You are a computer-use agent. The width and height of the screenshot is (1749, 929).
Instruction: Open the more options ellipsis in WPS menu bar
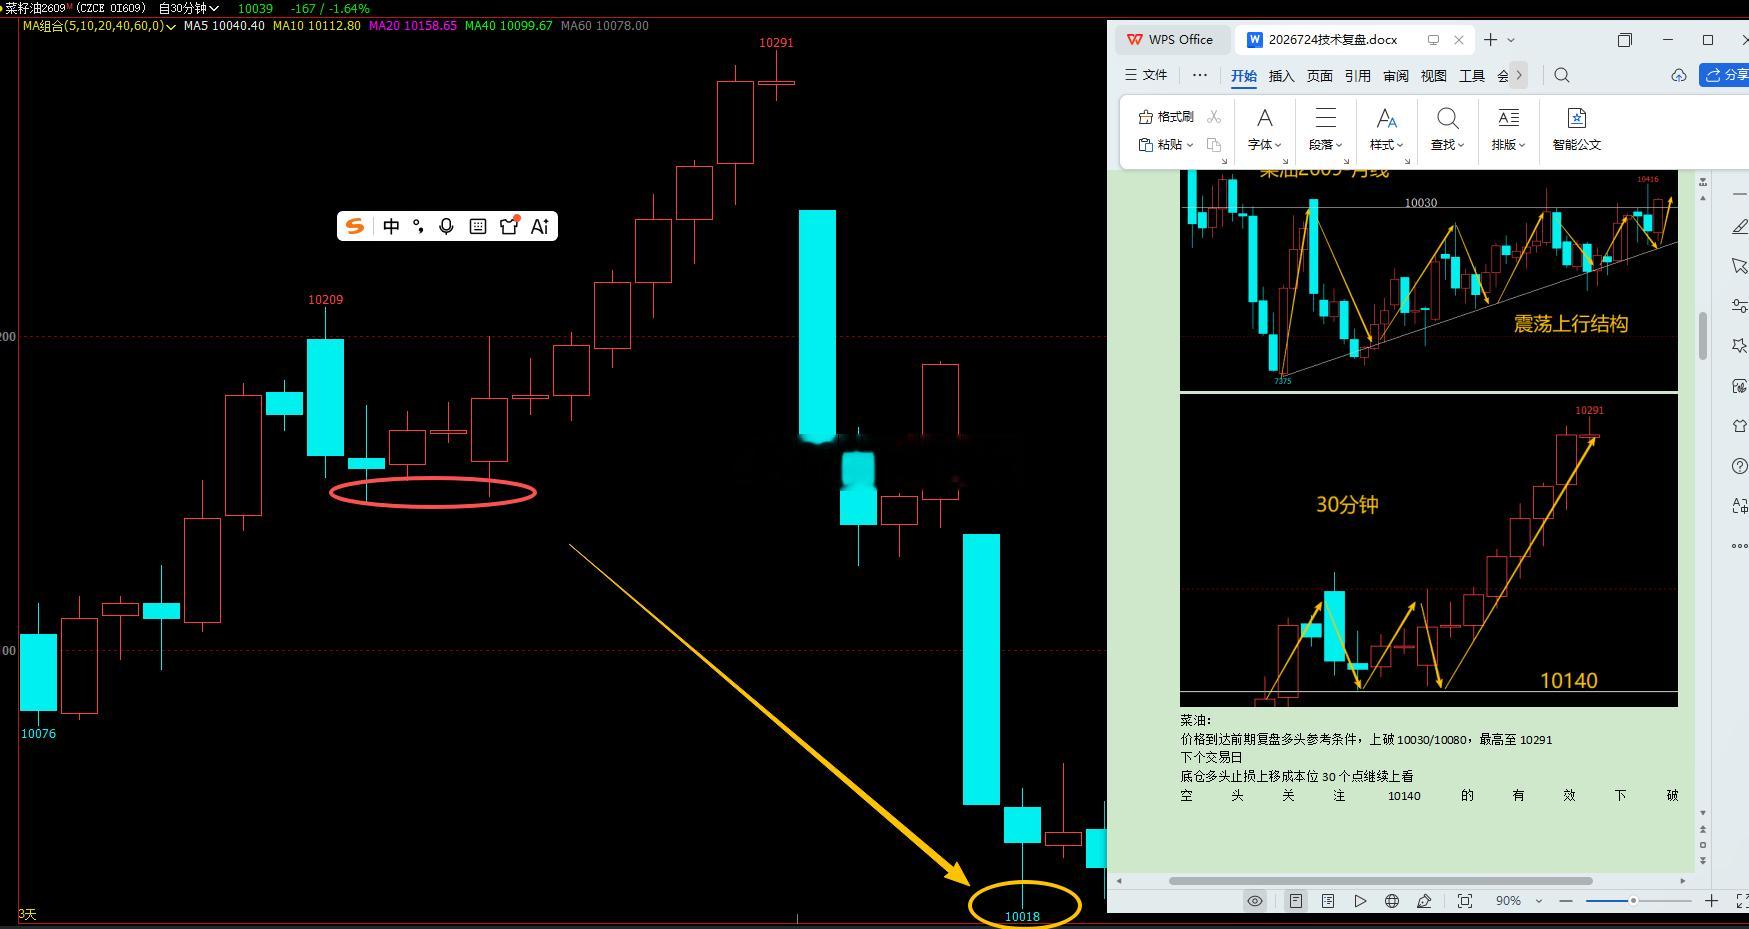(1200, 75)
